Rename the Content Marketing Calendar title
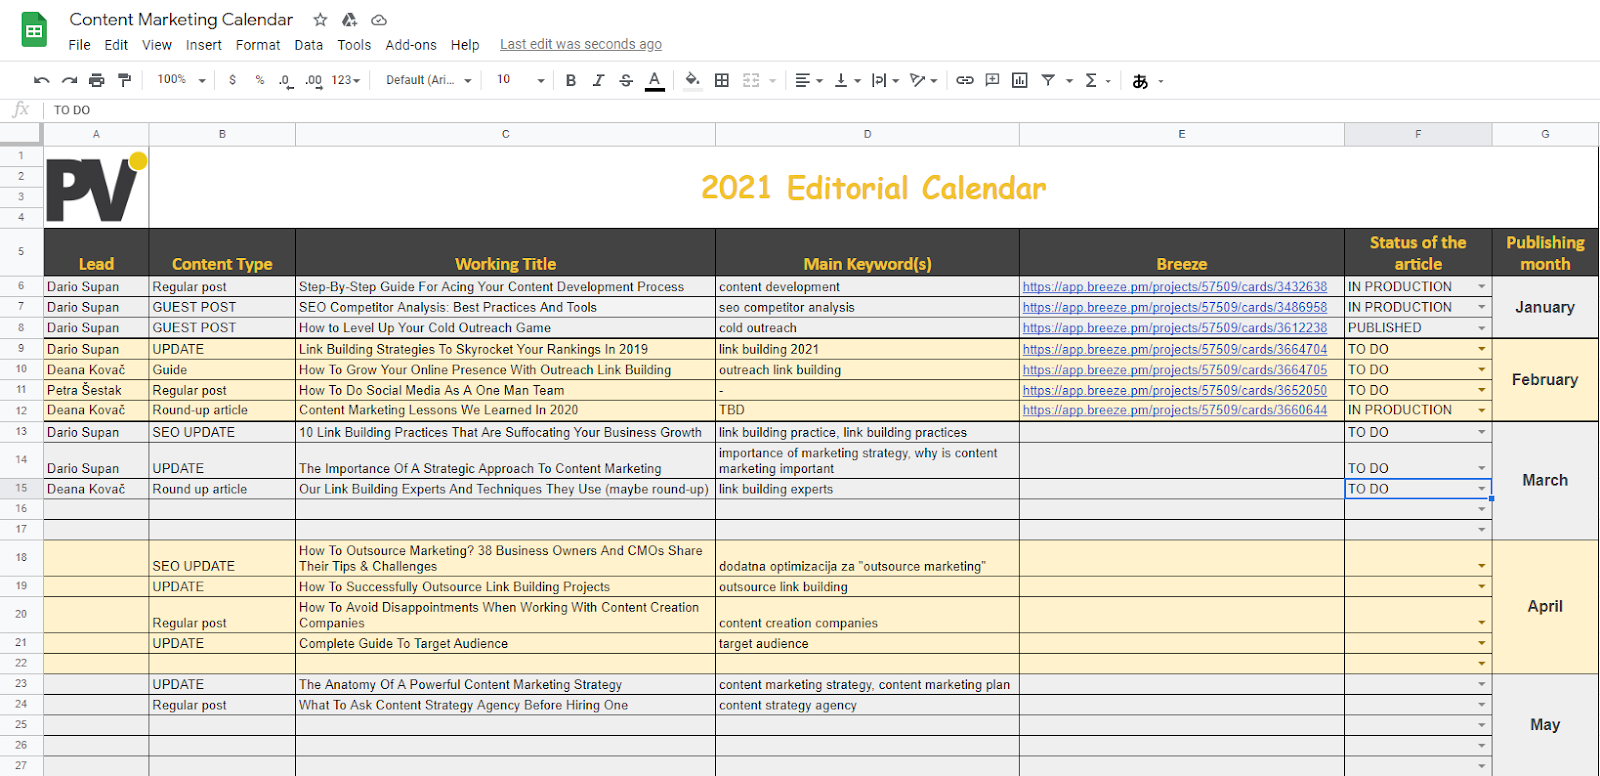This screenshot has width=1600, height=776. [181, 20]
